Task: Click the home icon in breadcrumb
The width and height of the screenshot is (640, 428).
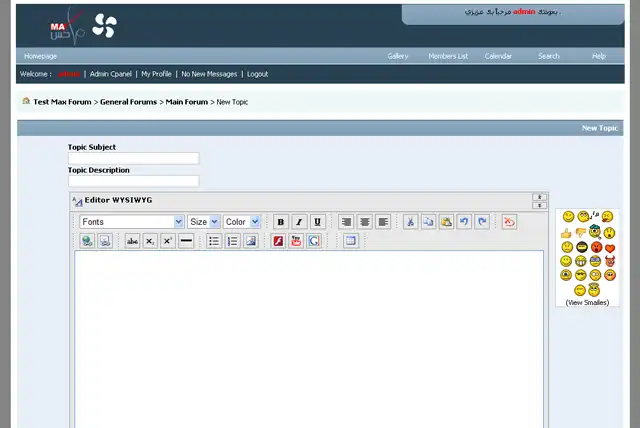Action: click(26, 101)
